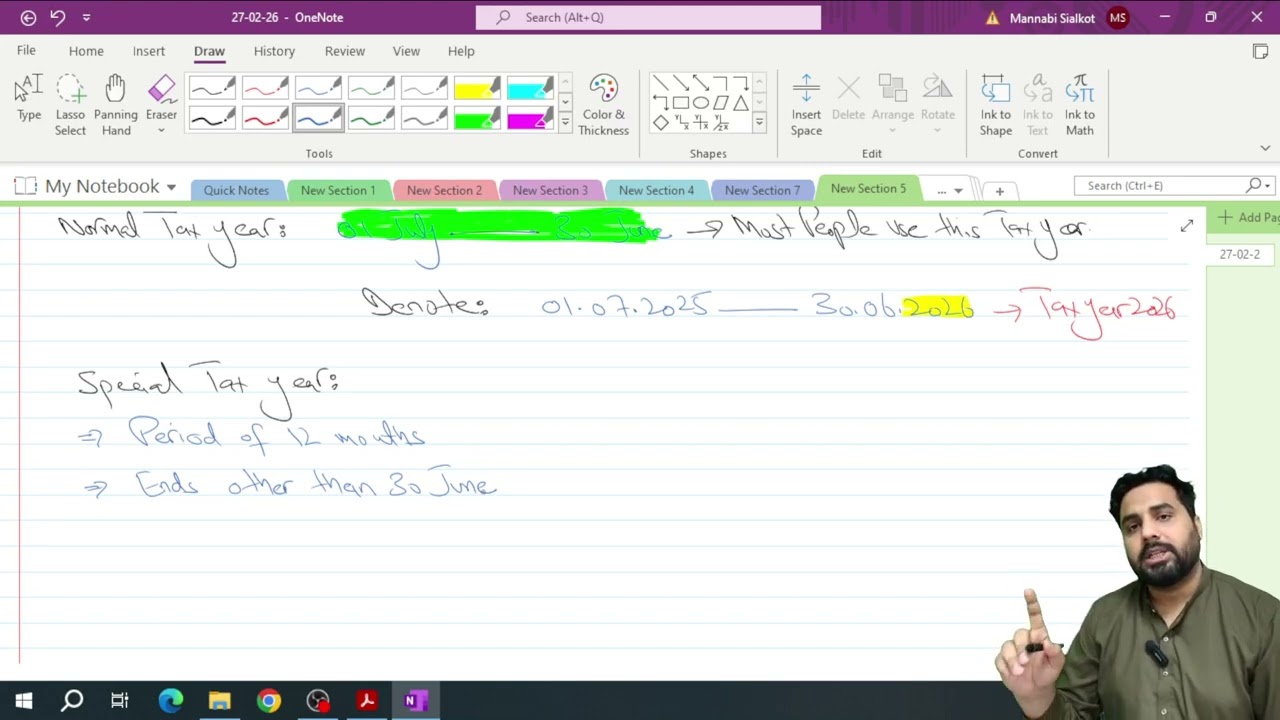Click the title bar Search box
1280x720 pixels.
pyautogui.click(x=648, y=17)
